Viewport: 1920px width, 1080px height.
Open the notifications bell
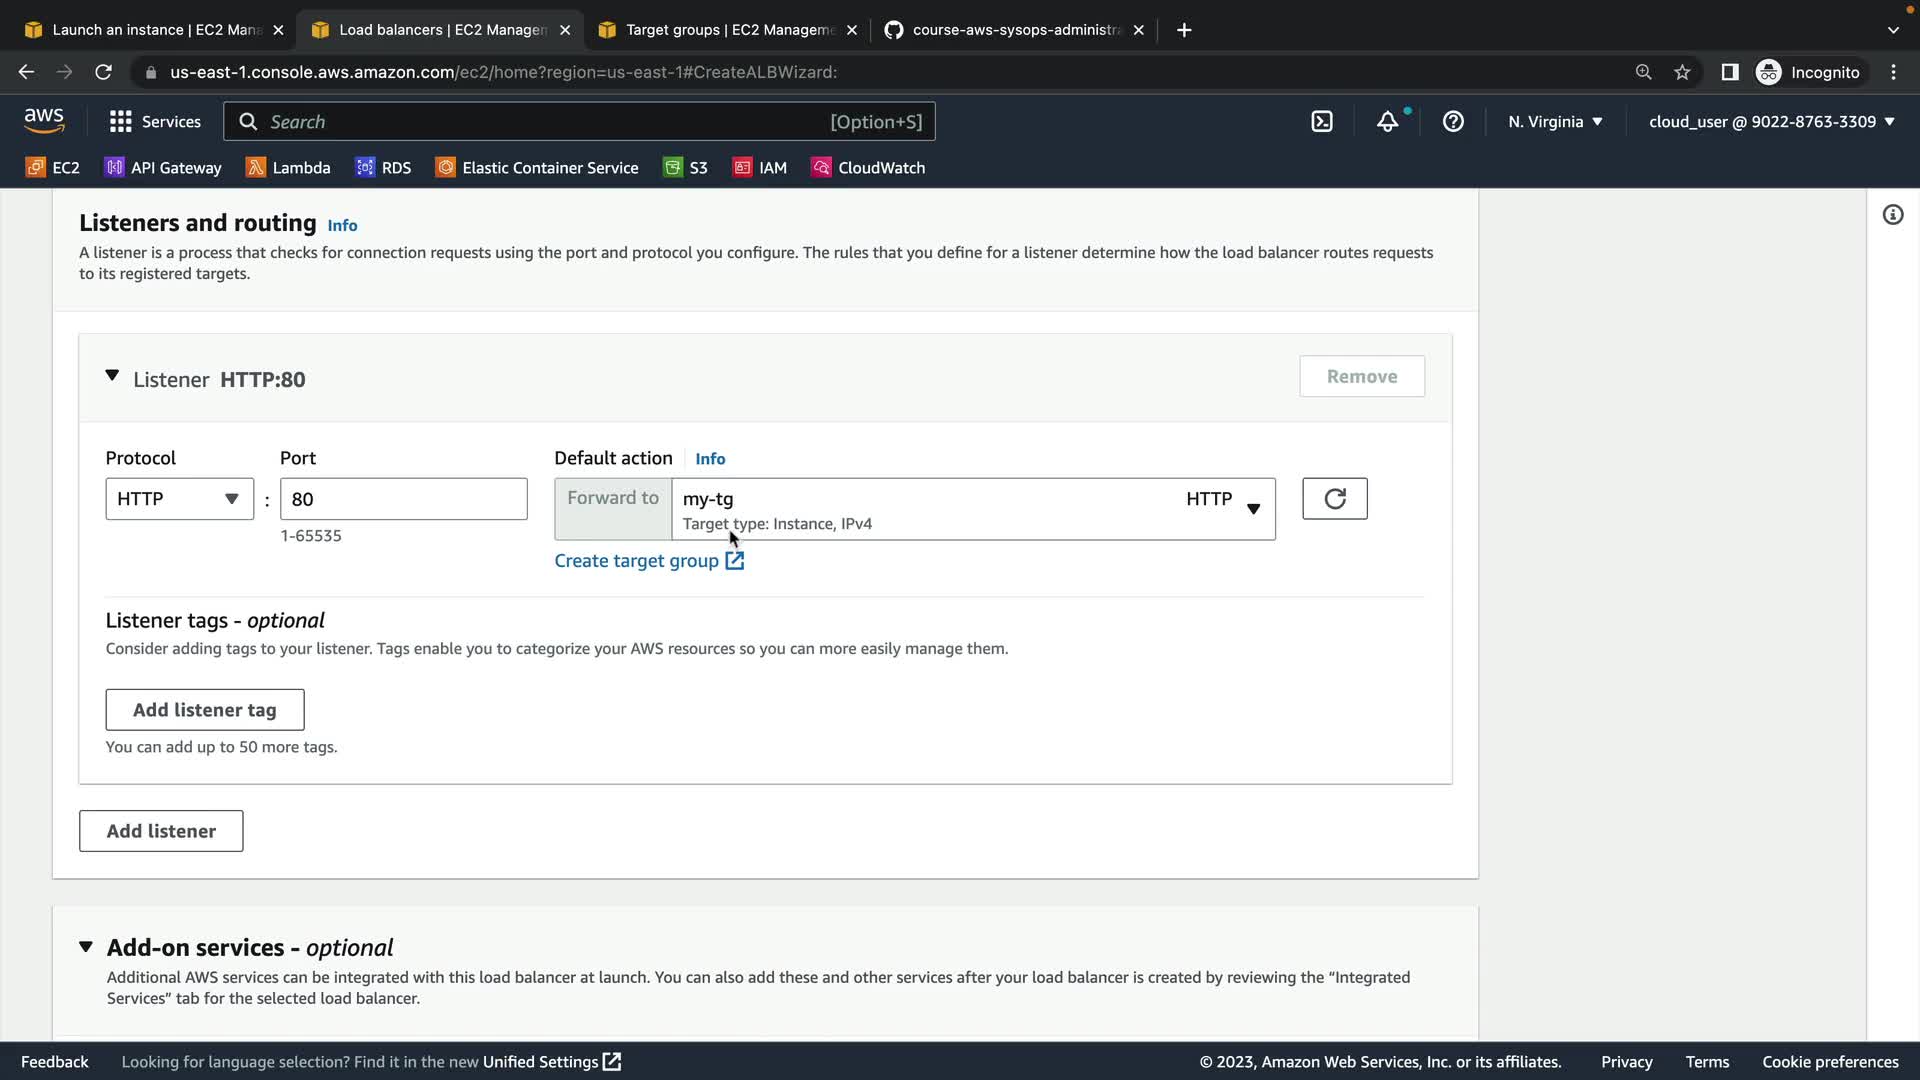[x=1387, y=122]
